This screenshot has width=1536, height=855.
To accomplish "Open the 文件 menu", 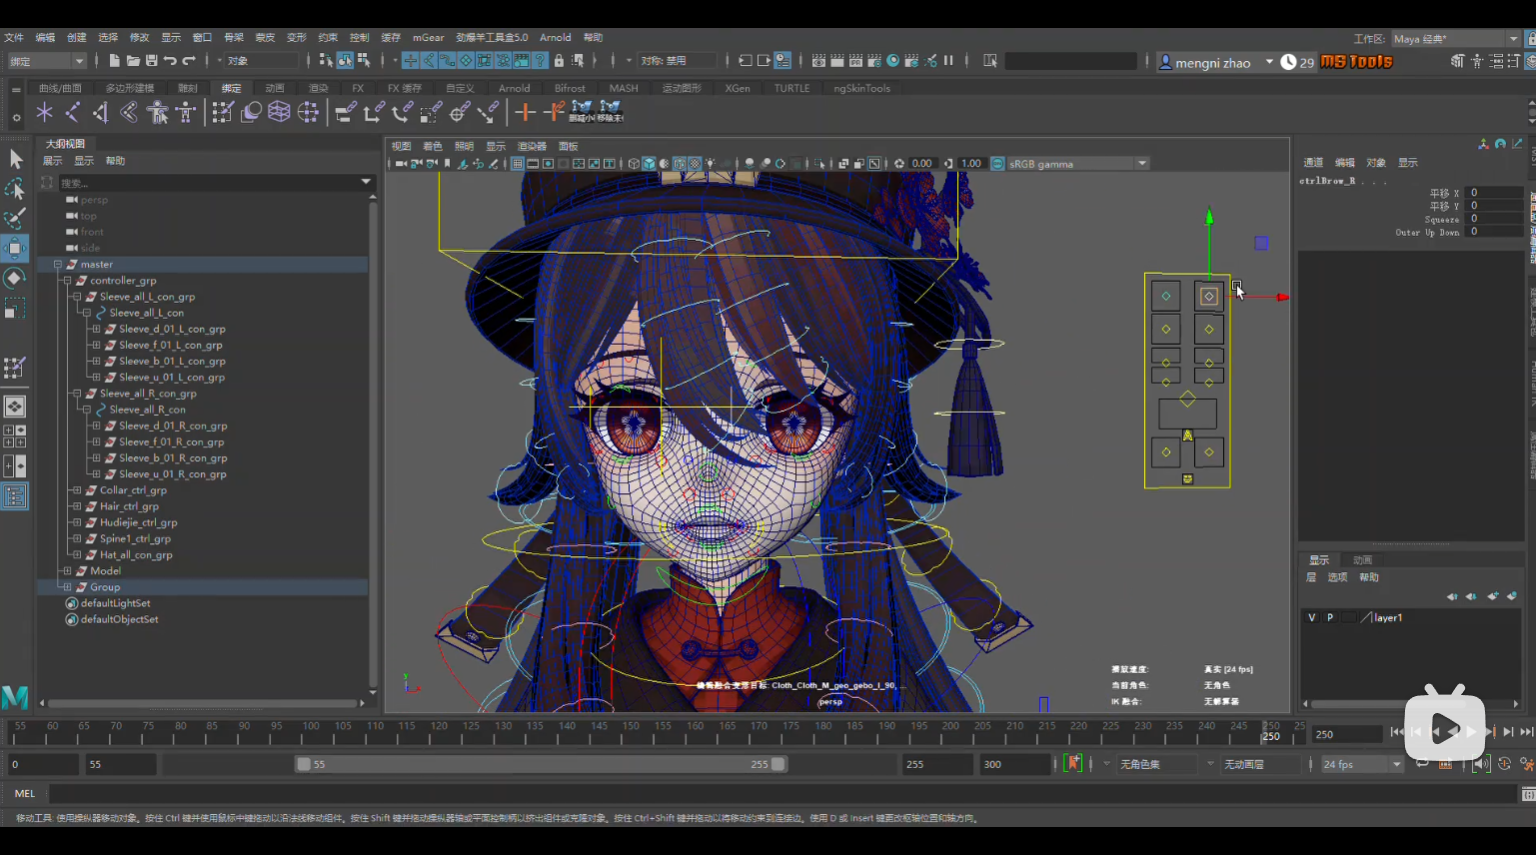I will 14,38.
